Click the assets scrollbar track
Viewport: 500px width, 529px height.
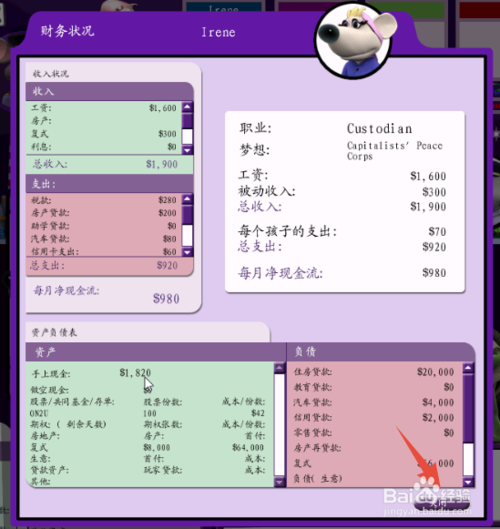(x=279, y=425)
